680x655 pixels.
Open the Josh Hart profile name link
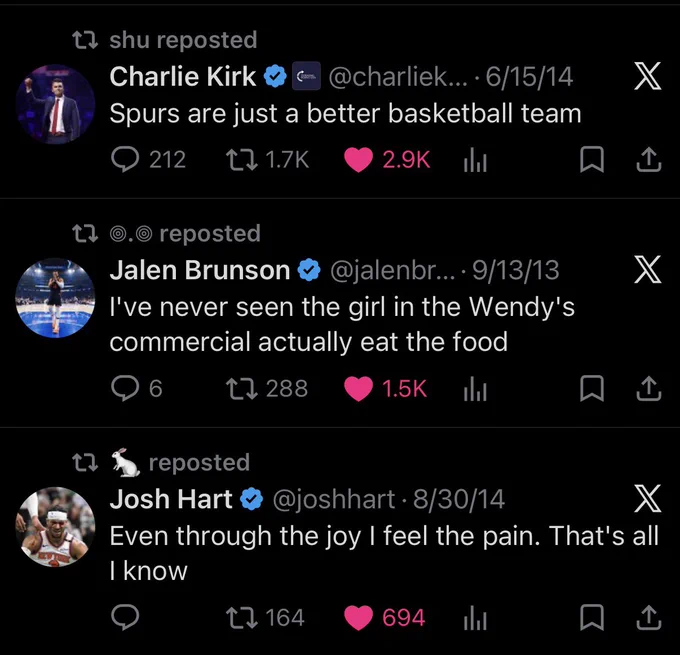click(171, 499)
